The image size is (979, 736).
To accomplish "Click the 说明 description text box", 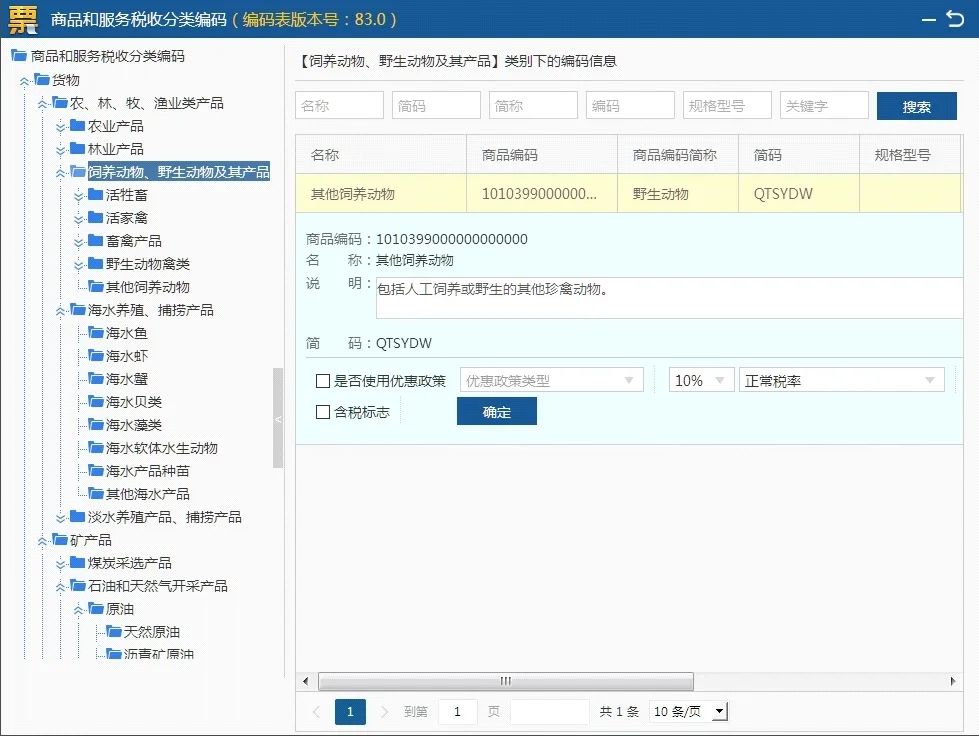I will tap(669, 298).
